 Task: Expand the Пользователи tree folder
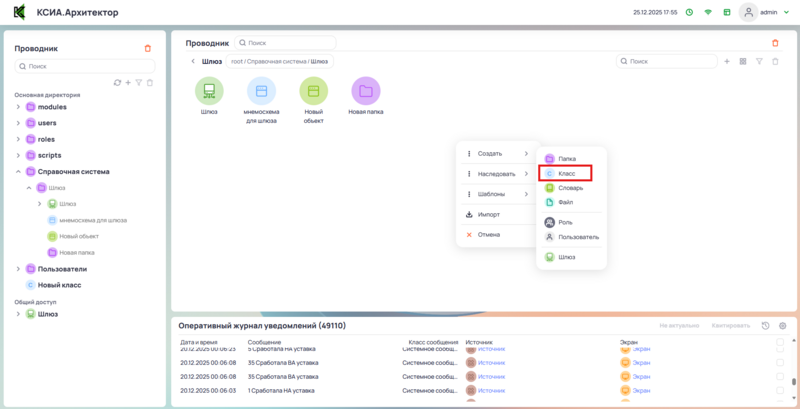click(17, 269)
